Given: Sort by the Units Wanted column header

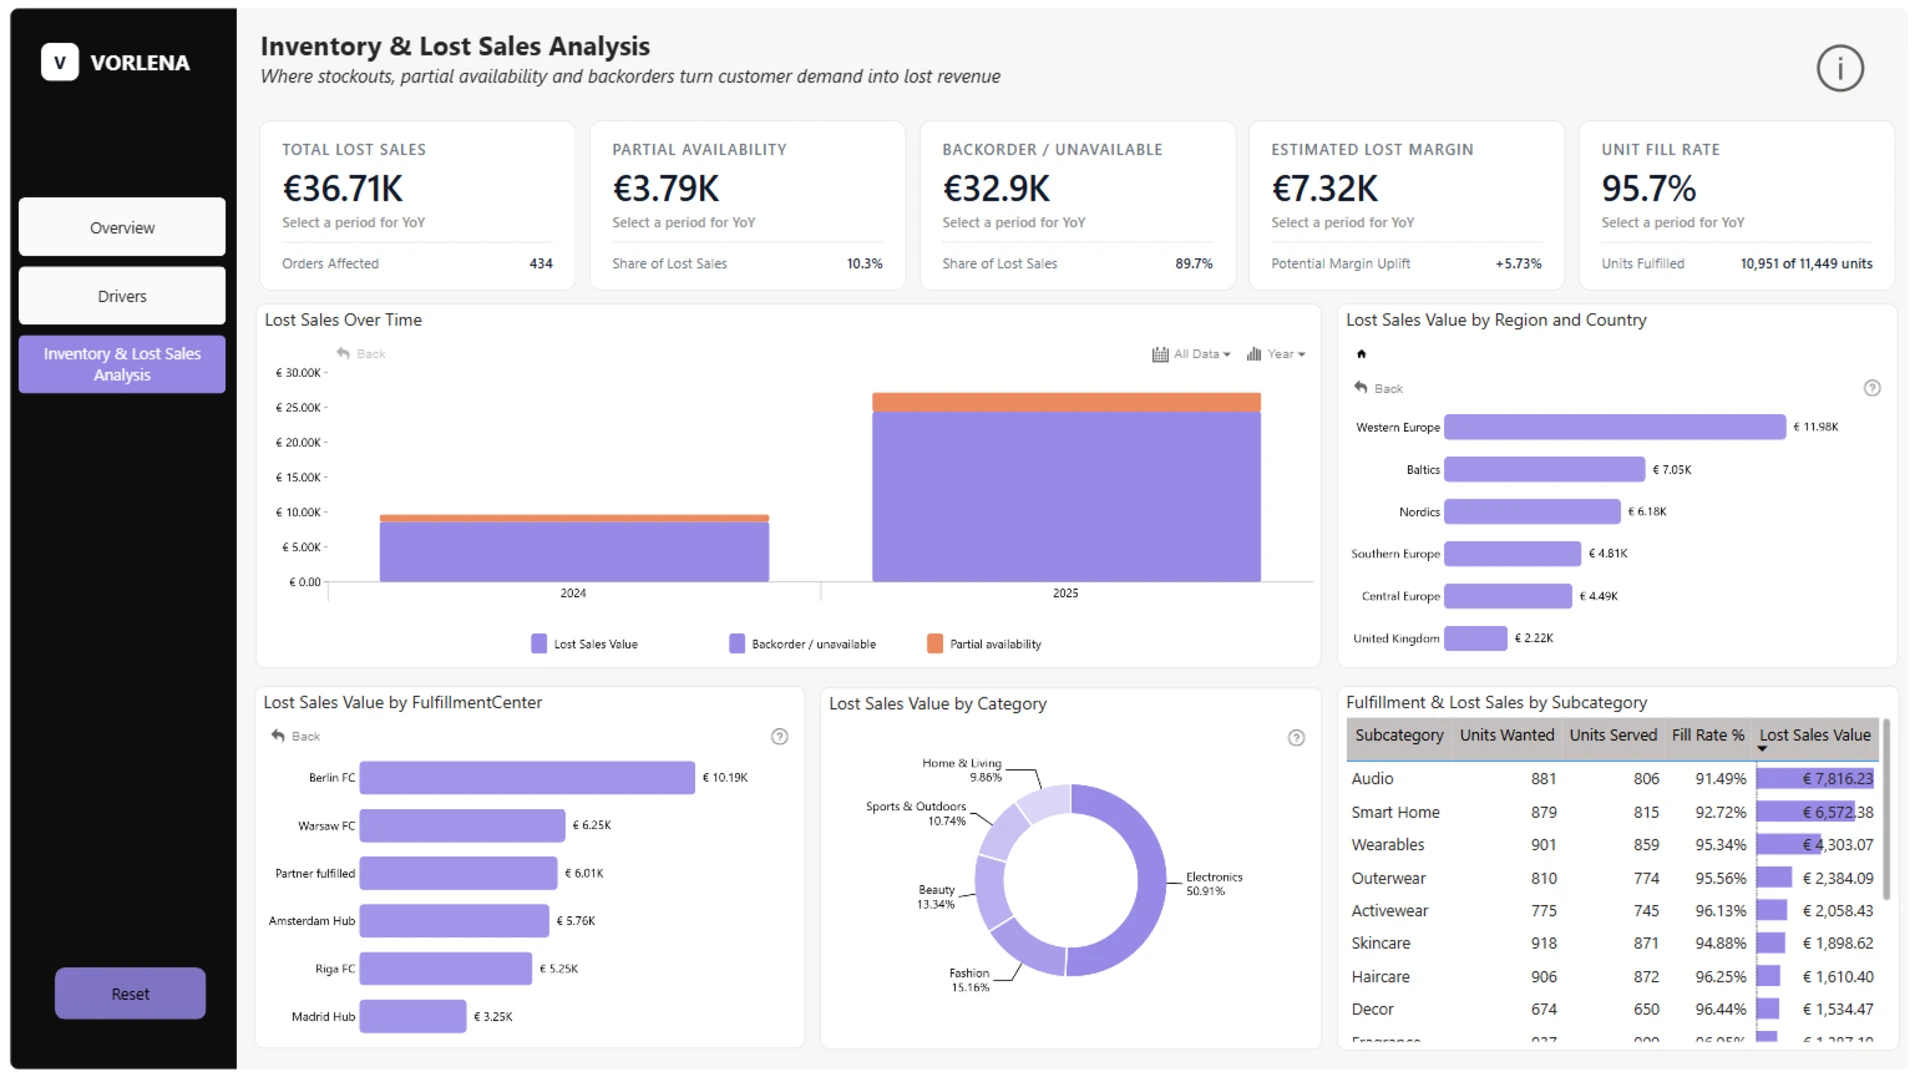Looking at the screenshot, I should pyautogui.click(x=1506, y=735).
